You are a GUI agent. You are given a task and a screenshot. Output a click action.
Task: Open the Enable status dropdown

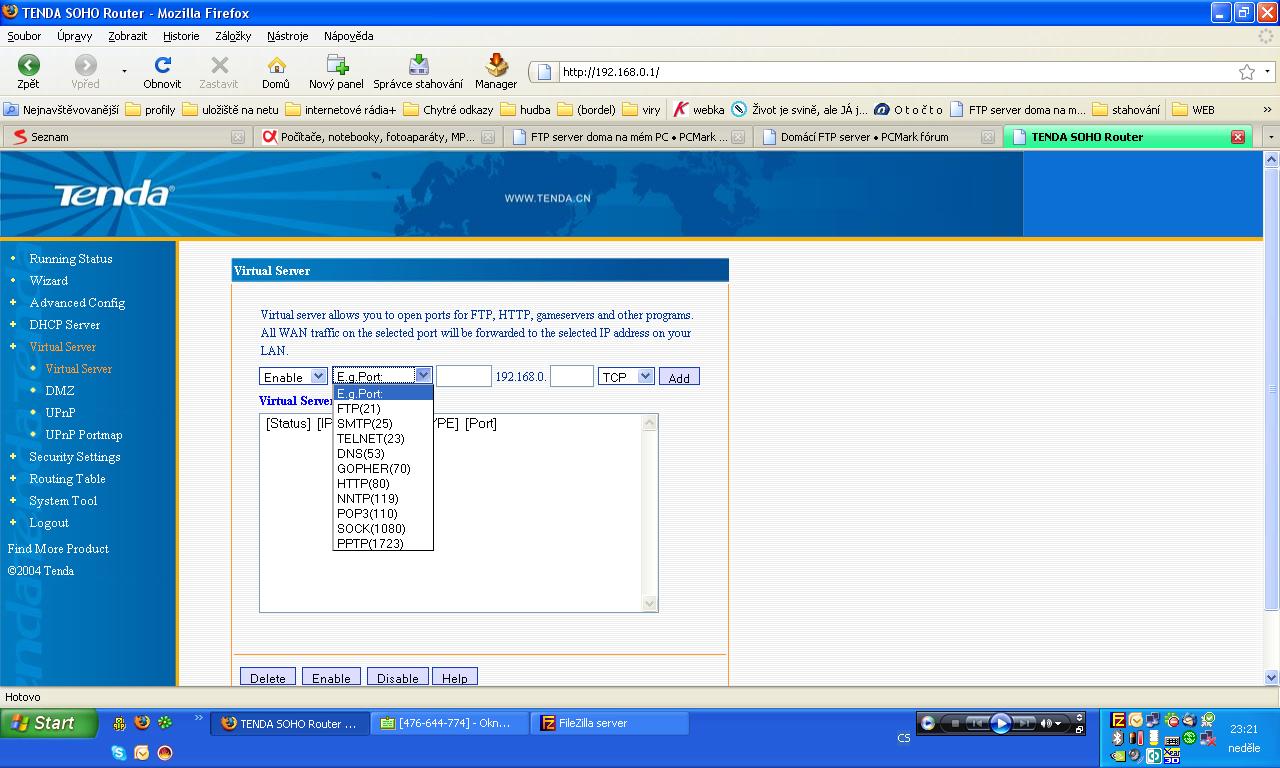[x=293, y=376]
